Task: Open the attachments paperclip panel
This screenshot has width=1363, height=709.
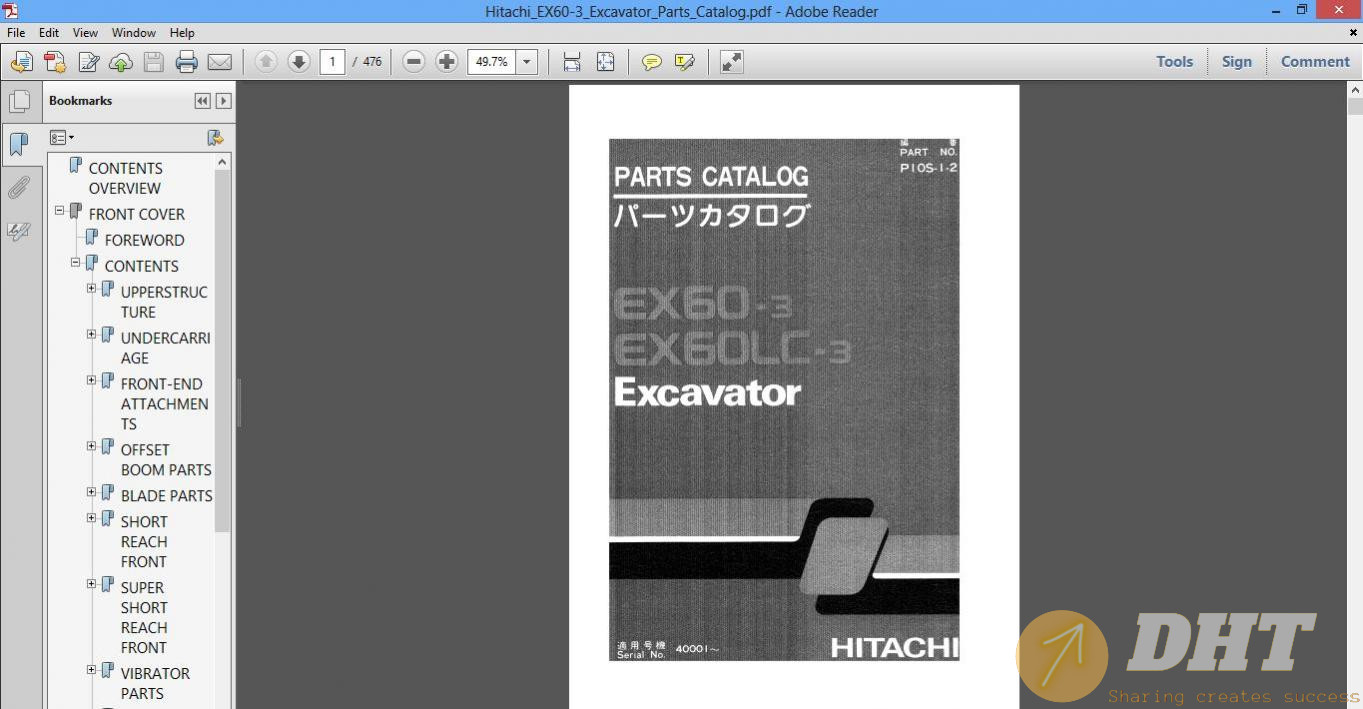Action: [18, 188]
